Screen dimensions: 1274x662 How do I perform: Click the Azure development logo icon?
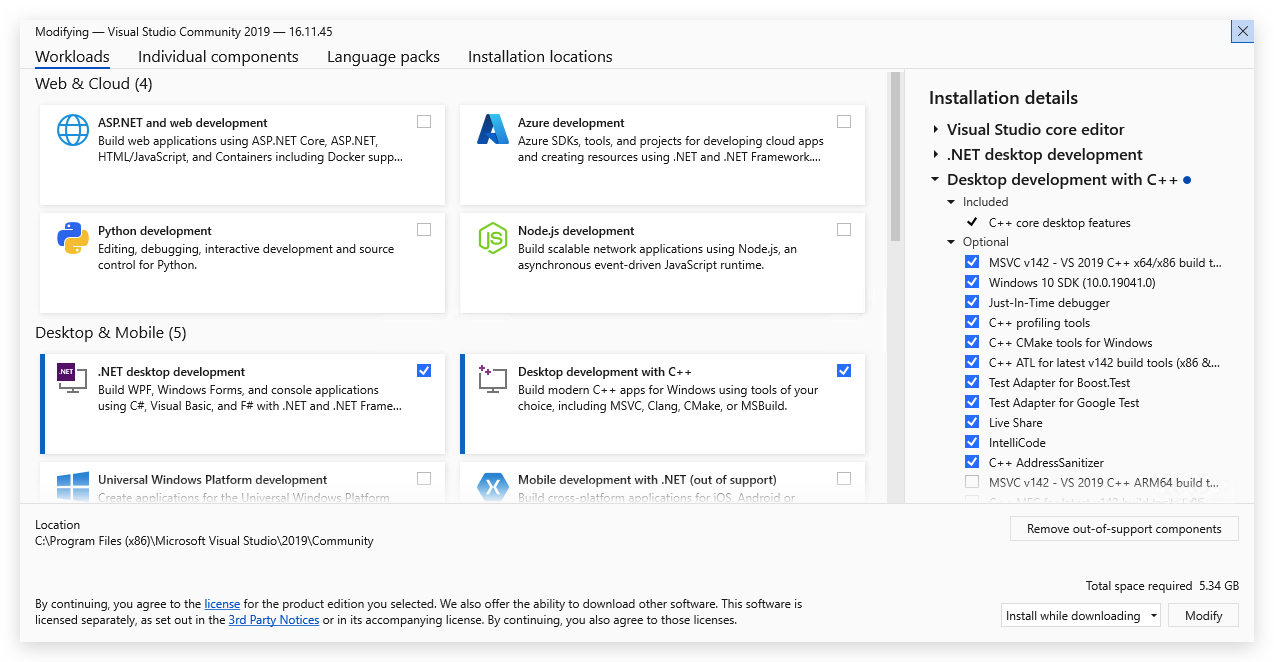point(493,130)
